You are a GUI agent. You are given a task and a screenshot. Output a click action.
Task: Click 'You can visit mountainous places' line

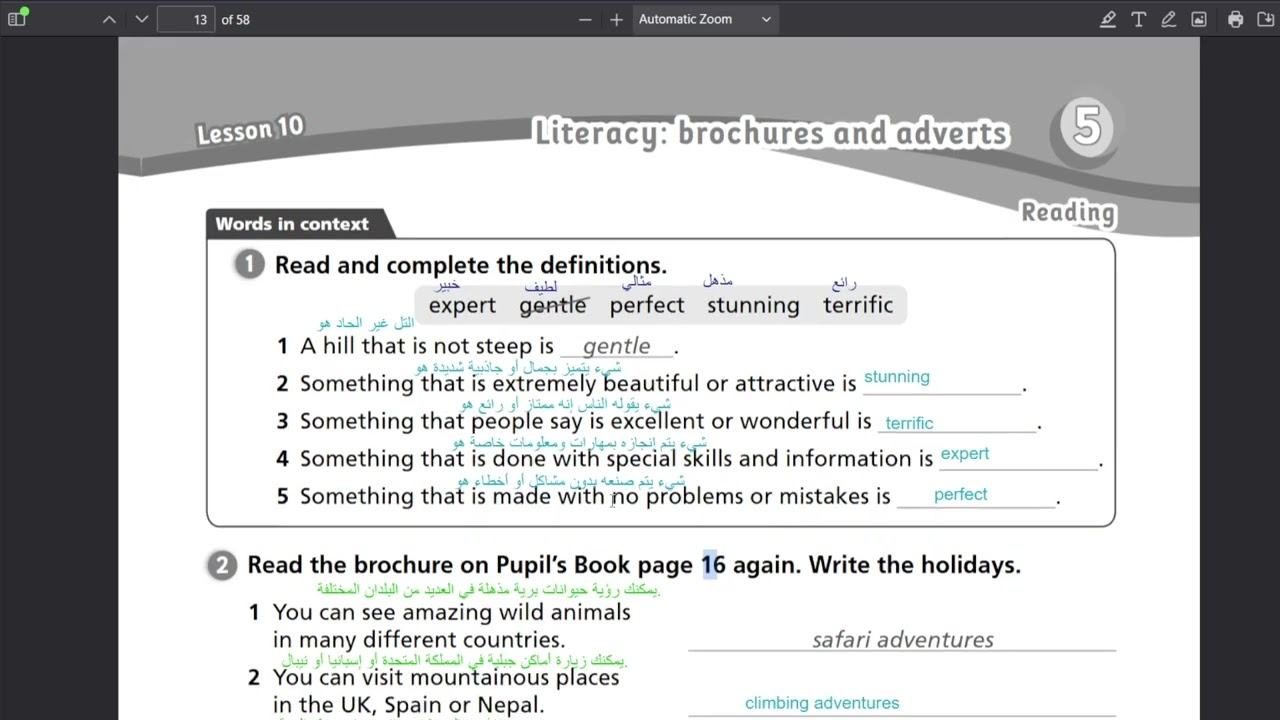(x=446, y=677)
